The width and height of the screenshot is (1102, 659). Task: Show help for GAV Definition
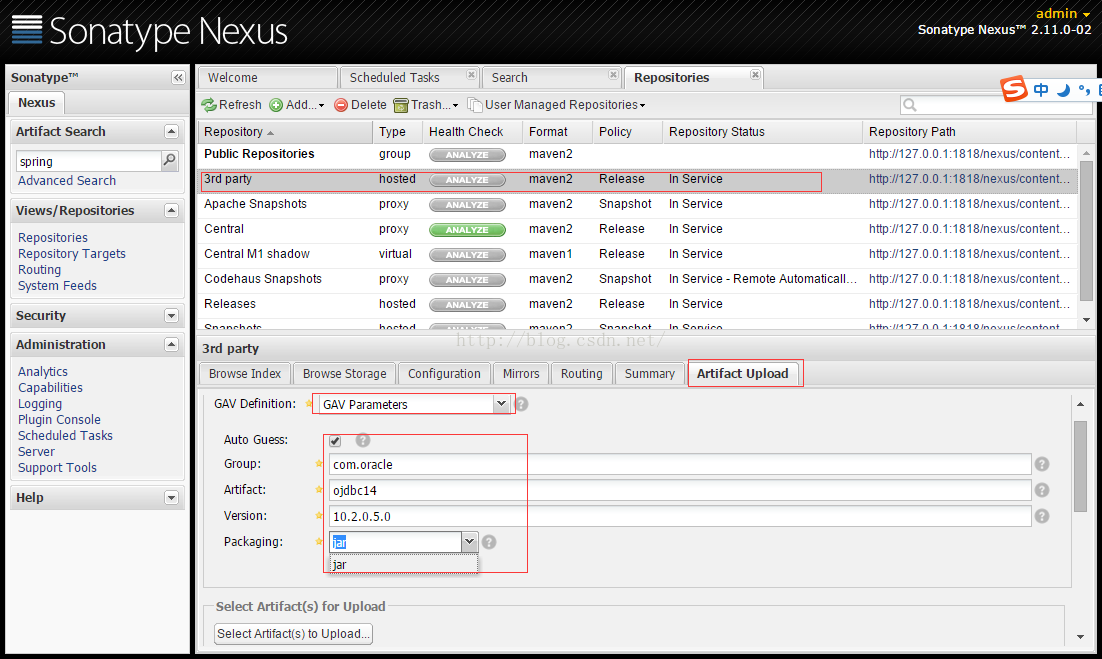[x=521, y=404]
